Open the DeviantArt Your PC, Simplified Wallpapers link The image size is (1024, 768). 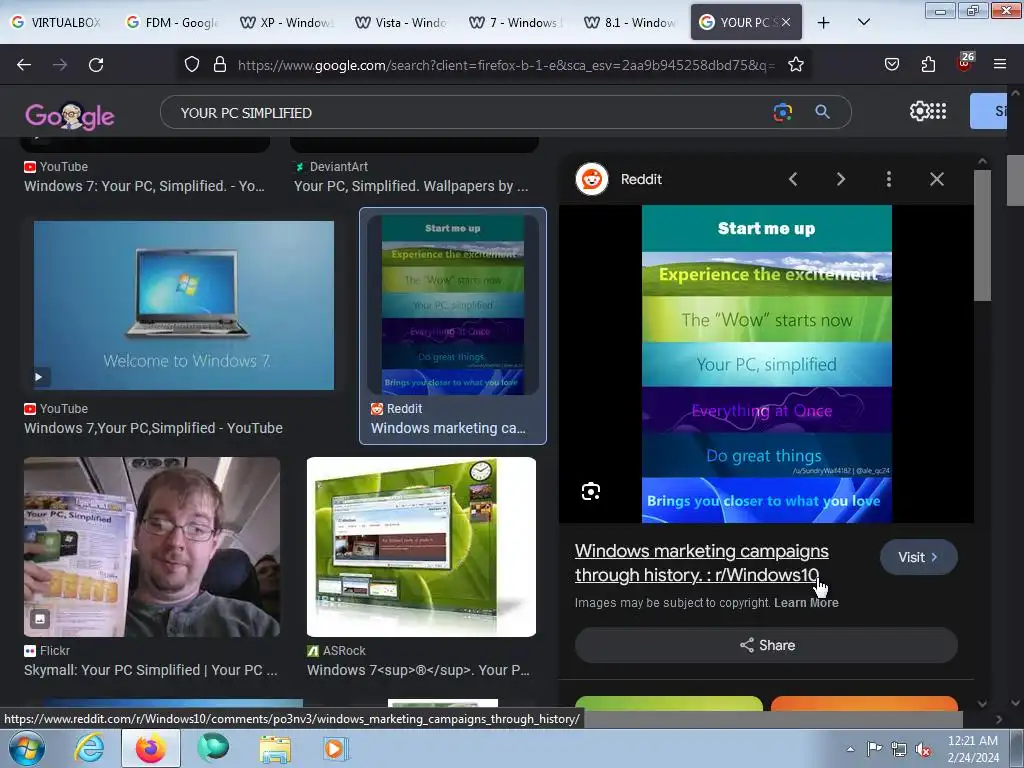click(x=411, y=186)
